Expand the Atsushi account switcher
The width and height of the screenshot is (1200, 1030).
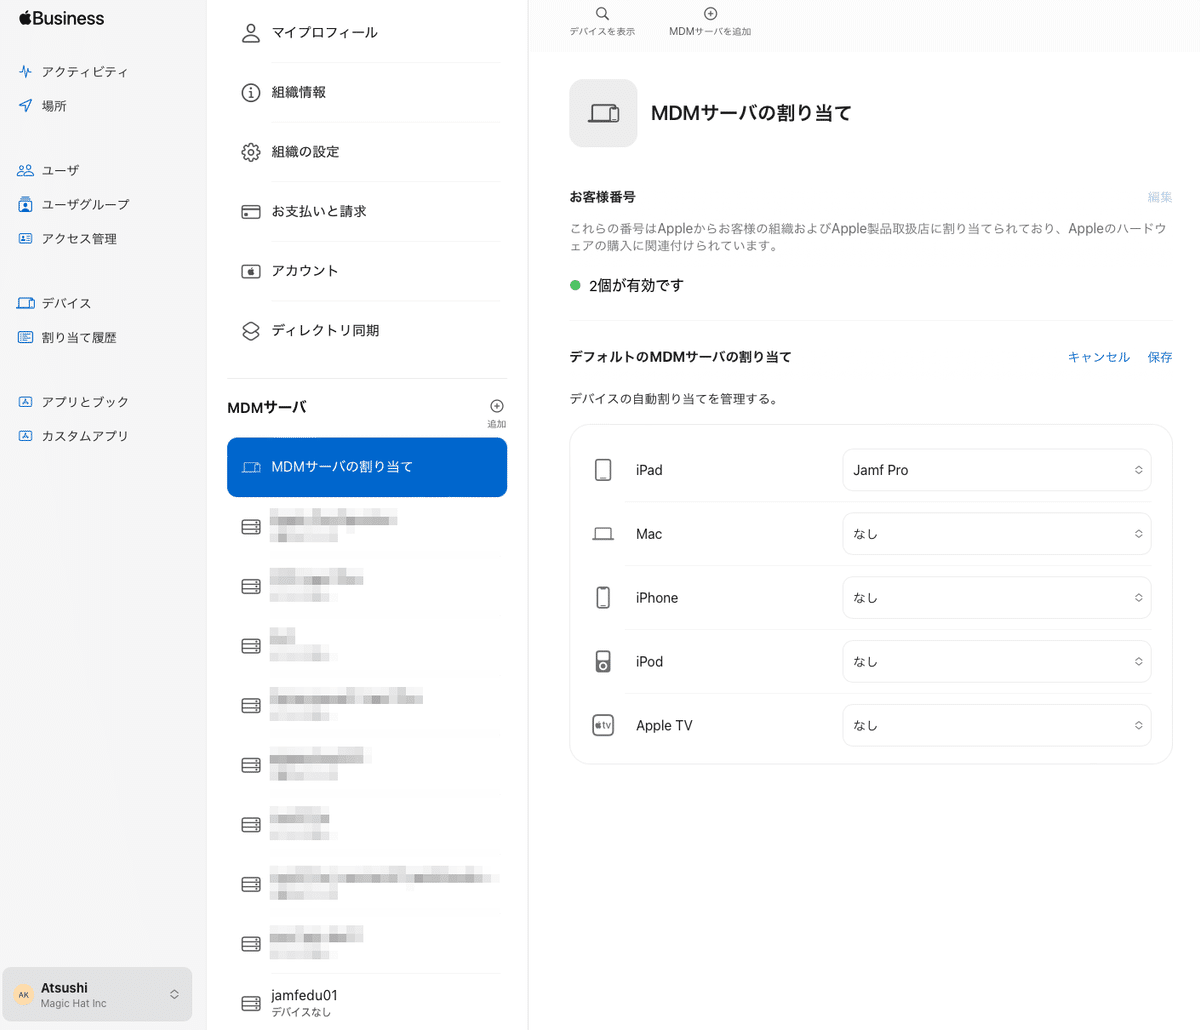97,994
